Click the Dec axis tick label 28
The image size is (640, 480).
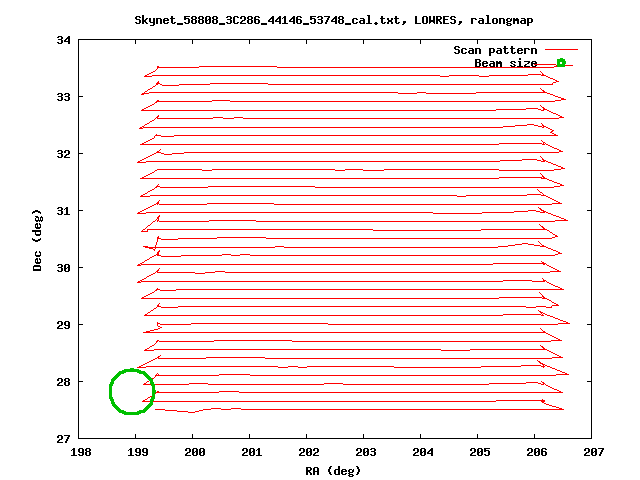(64, 382)
